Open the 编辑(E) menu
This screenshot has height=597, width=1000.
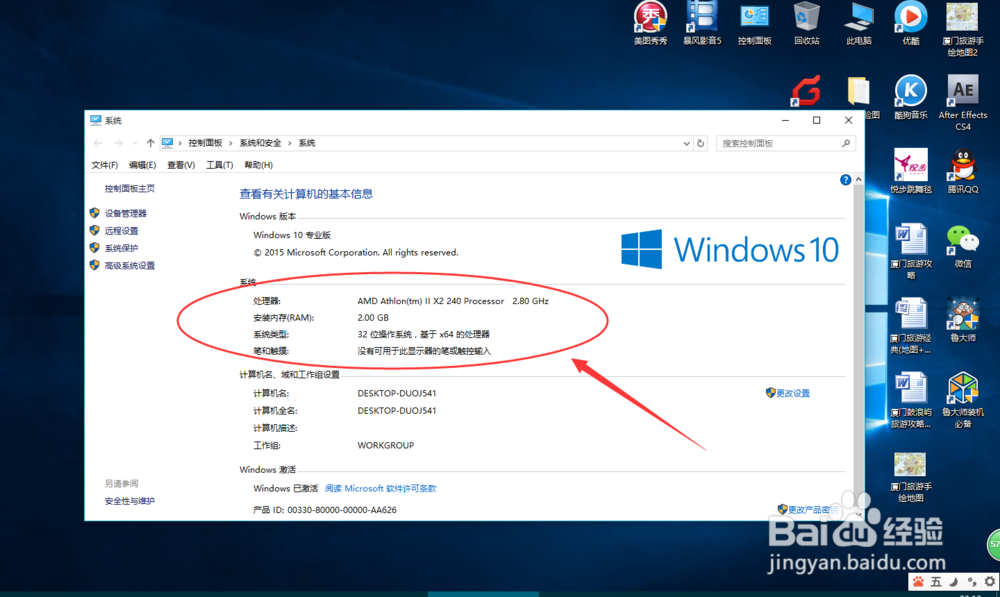(x=142, y=165)
